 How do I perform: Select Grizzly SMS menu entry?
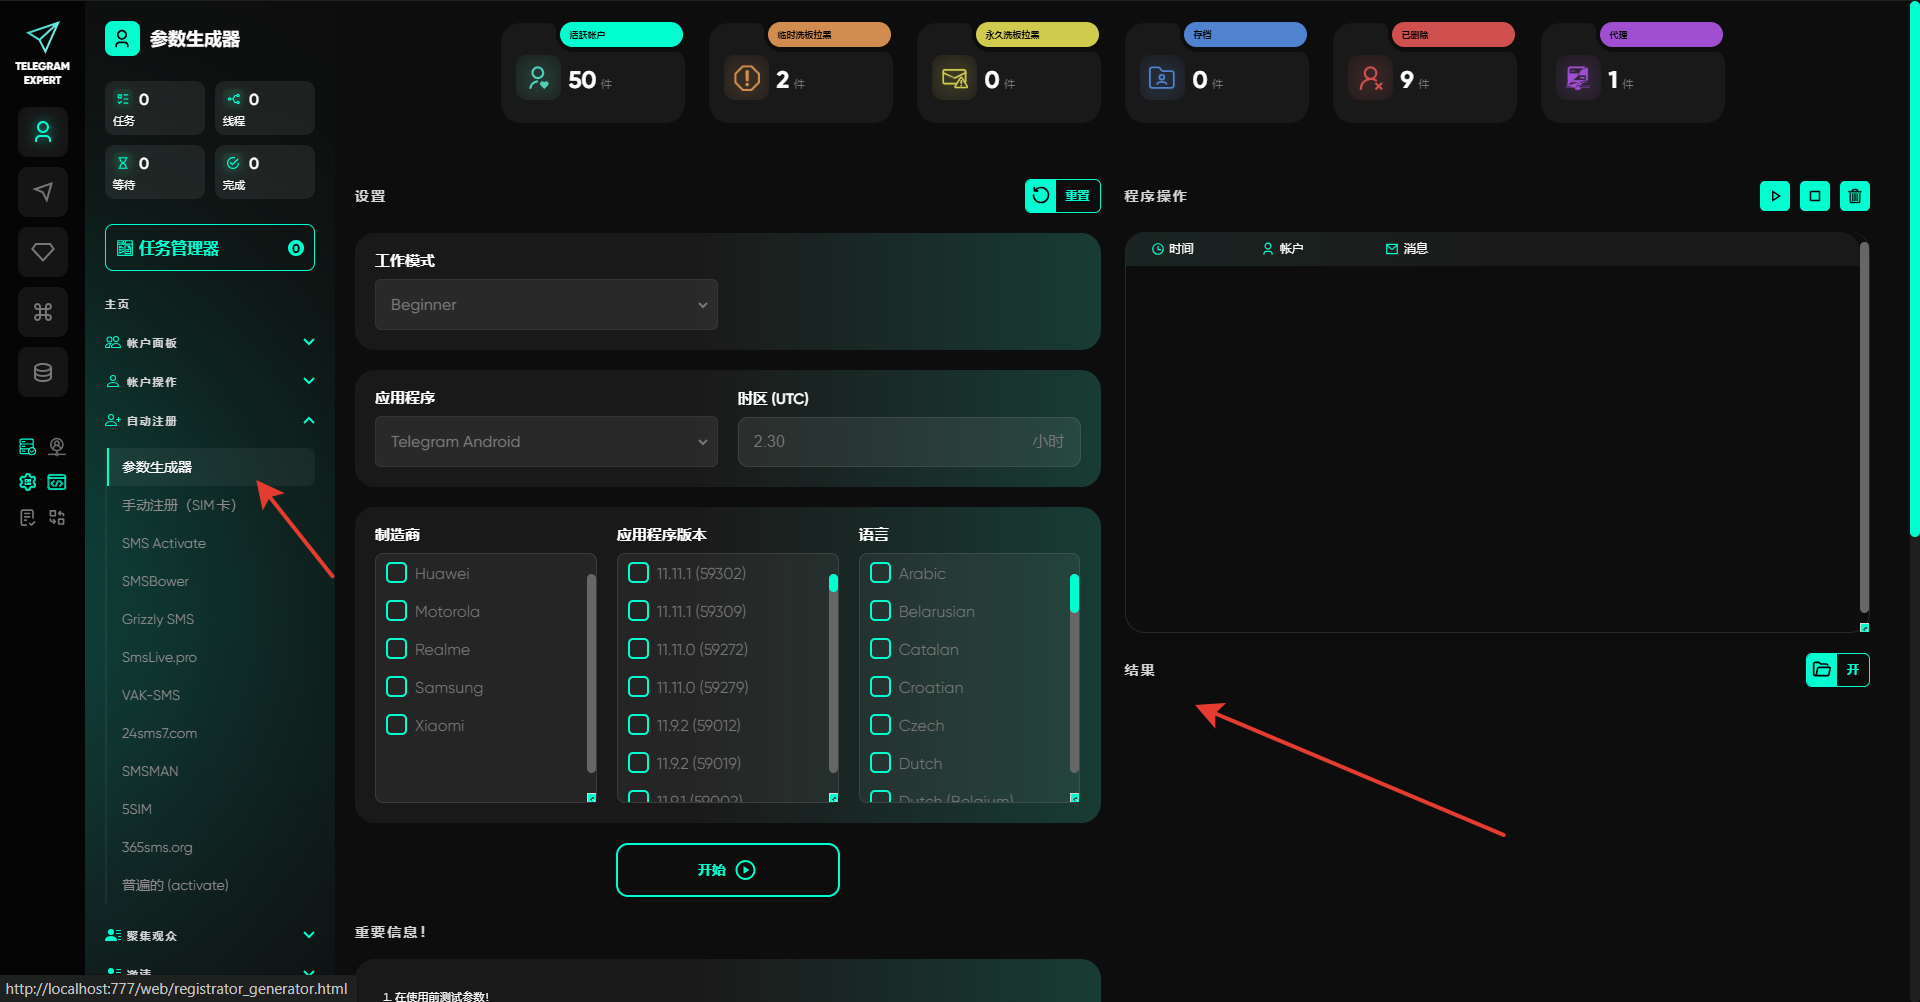click(x=158, y=619)
